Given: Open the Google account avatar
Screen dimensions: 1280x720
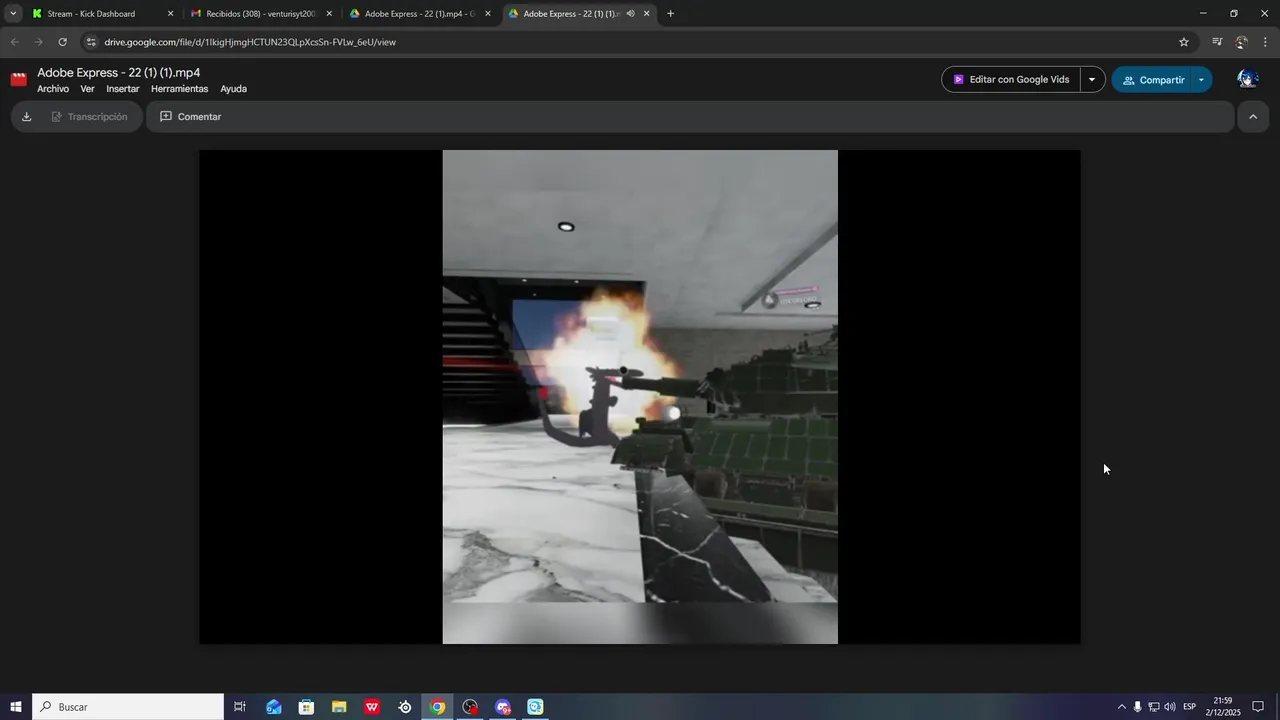Looking at the screenshot, I should click(1247, 80).
